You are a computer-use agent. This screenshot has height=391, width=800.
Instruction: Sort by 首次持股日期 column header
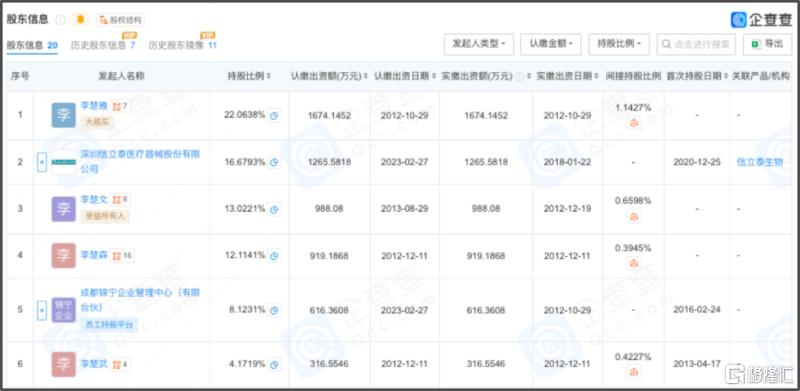tap(697, 76)
